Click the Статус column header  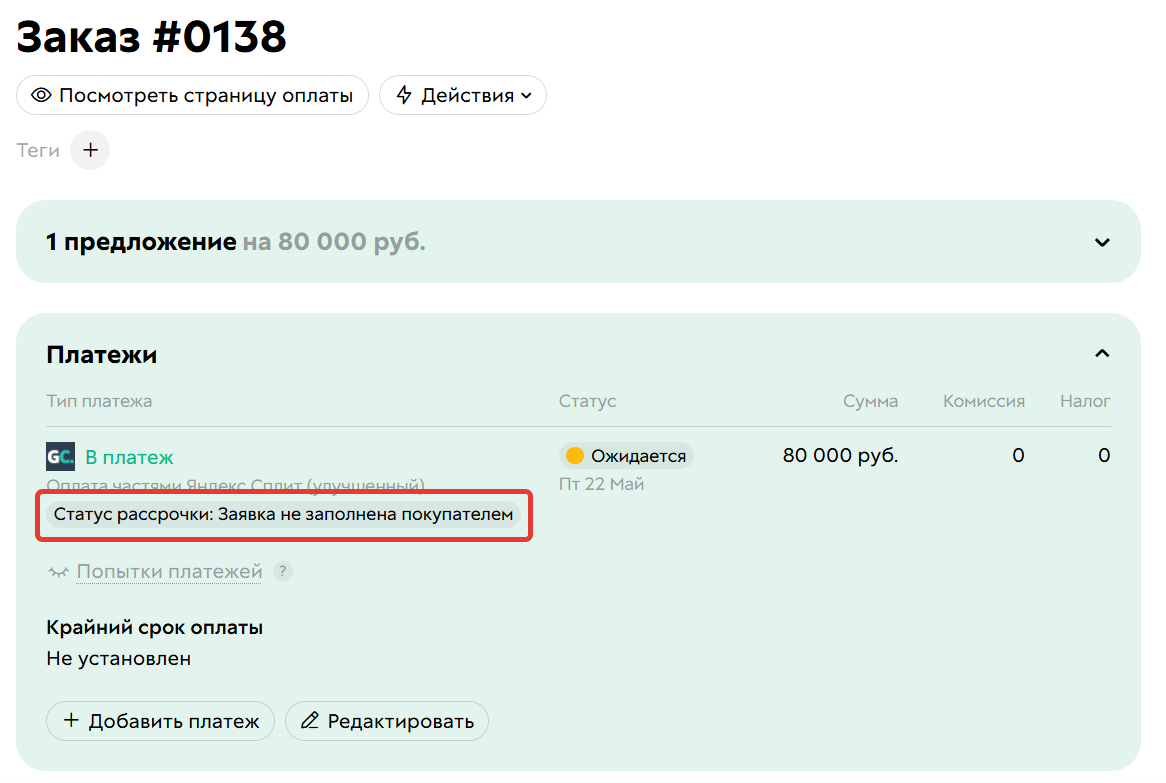click(x=587, y=401)
